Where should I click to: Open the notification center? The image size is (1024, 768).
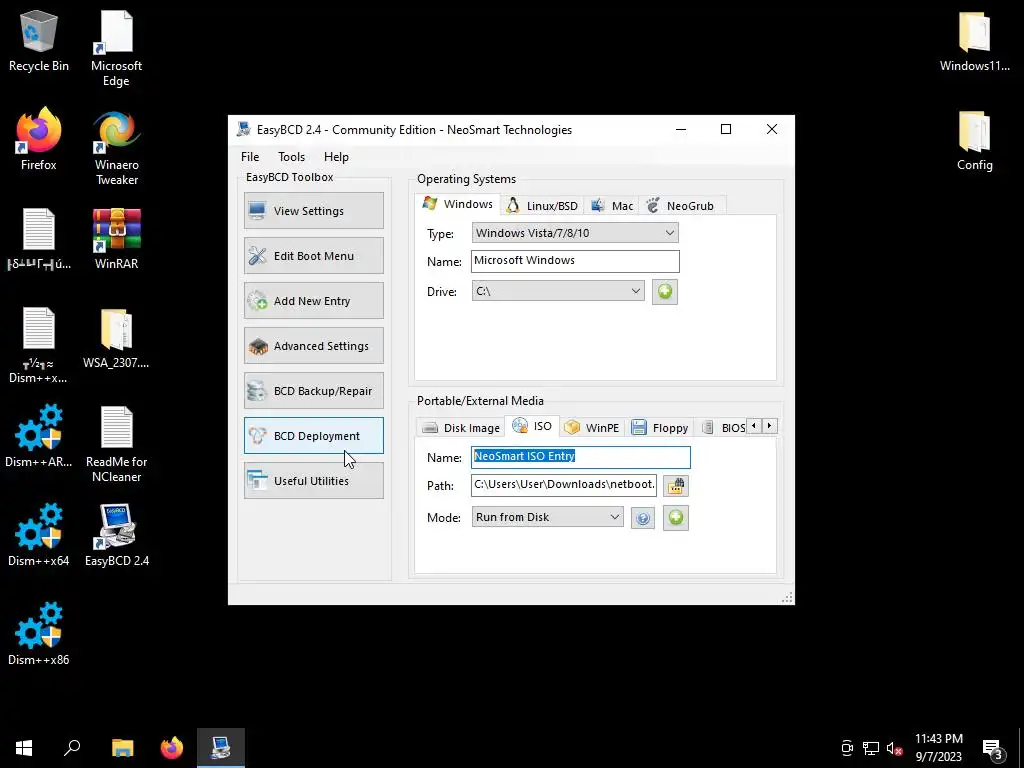point(993,748)
